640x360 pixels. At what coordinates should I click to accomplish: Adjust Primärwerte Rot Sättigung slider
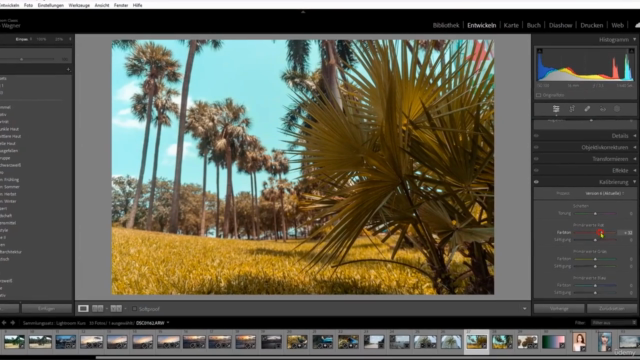pos(595,240)
